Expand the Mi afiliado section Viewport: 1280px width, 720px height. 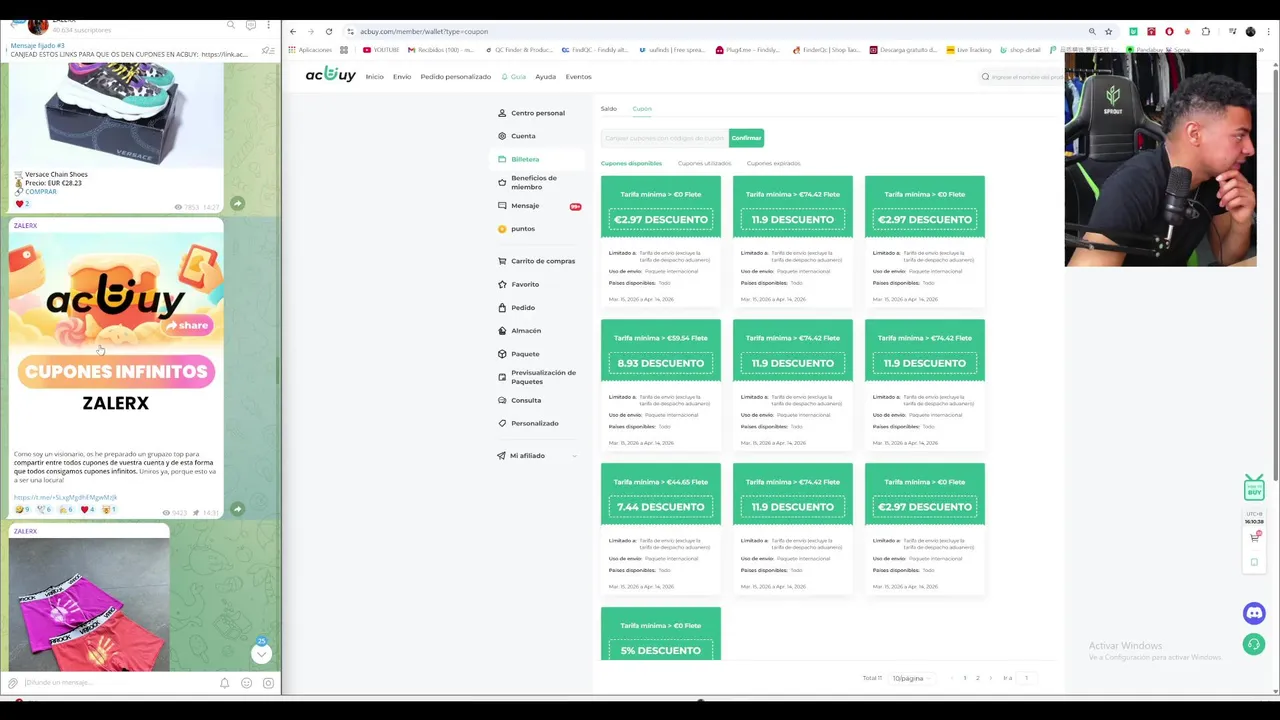tap(536, 456)
